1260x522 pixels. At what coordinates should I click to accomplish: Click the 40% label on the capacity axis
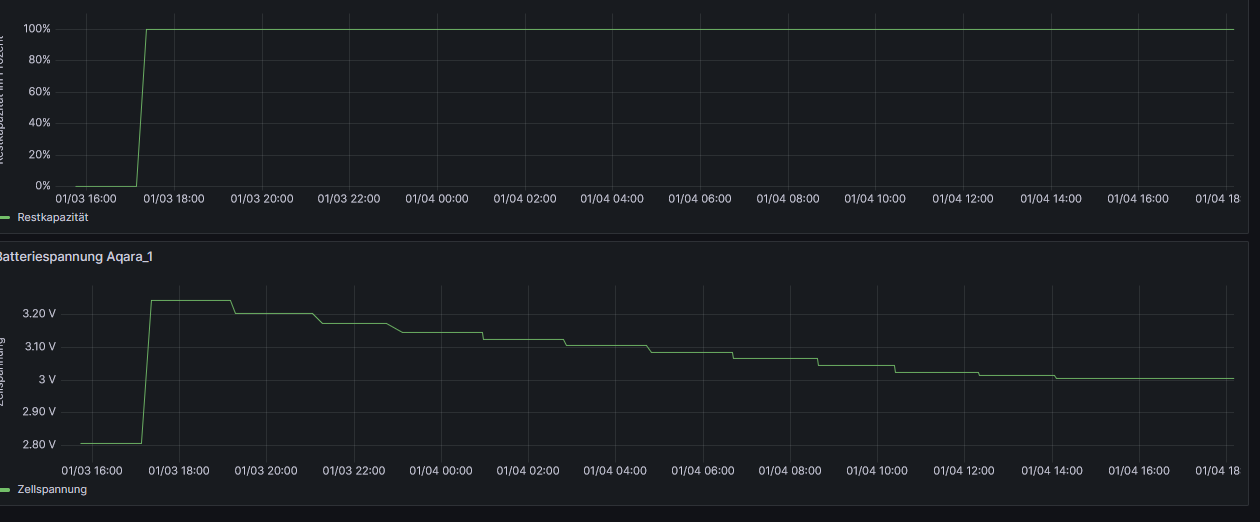[39, 123]
